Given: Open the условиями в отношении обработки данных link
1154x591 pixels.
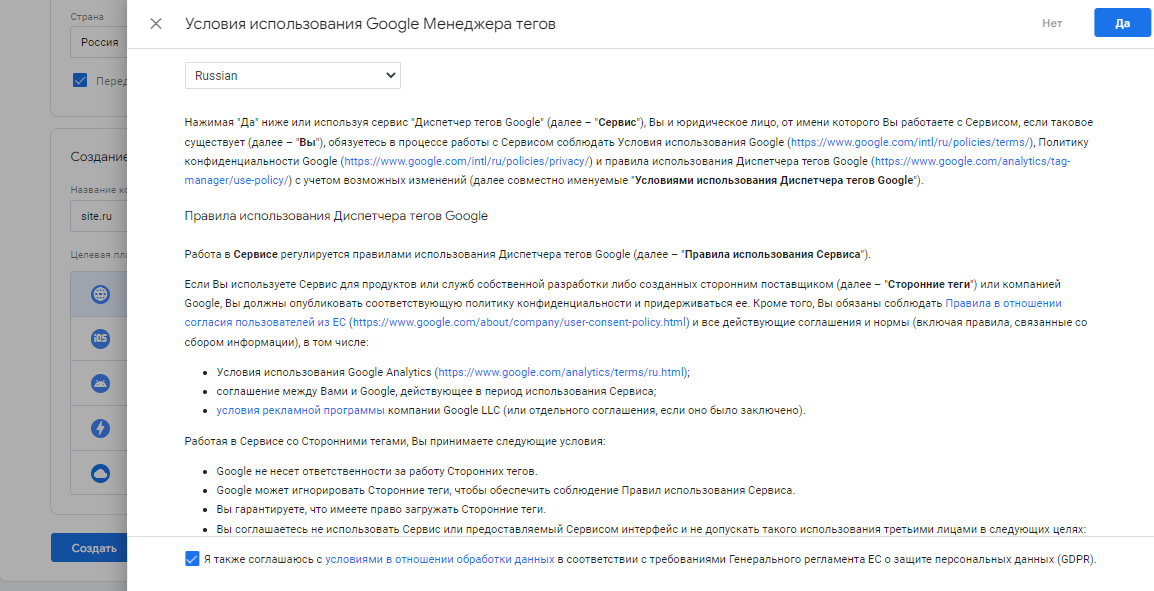Looking at the screenshot, I should pos(439,559).
